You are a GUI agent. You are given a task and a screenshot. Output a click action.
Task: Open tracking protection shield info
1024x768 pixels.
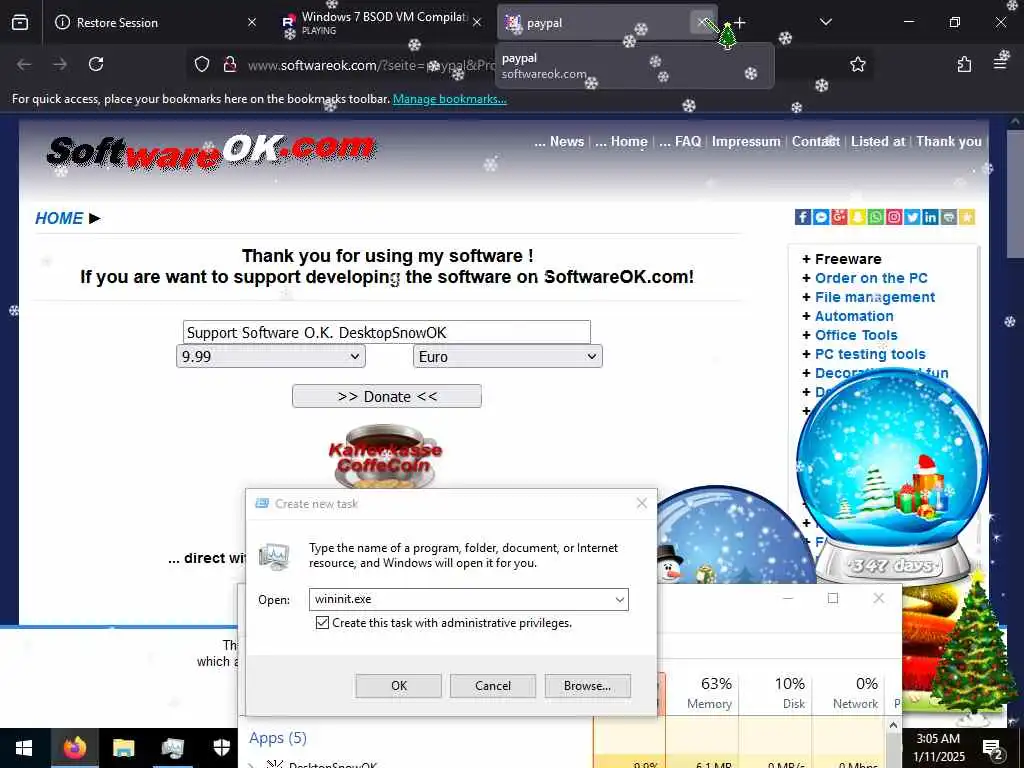pos(202,64)
